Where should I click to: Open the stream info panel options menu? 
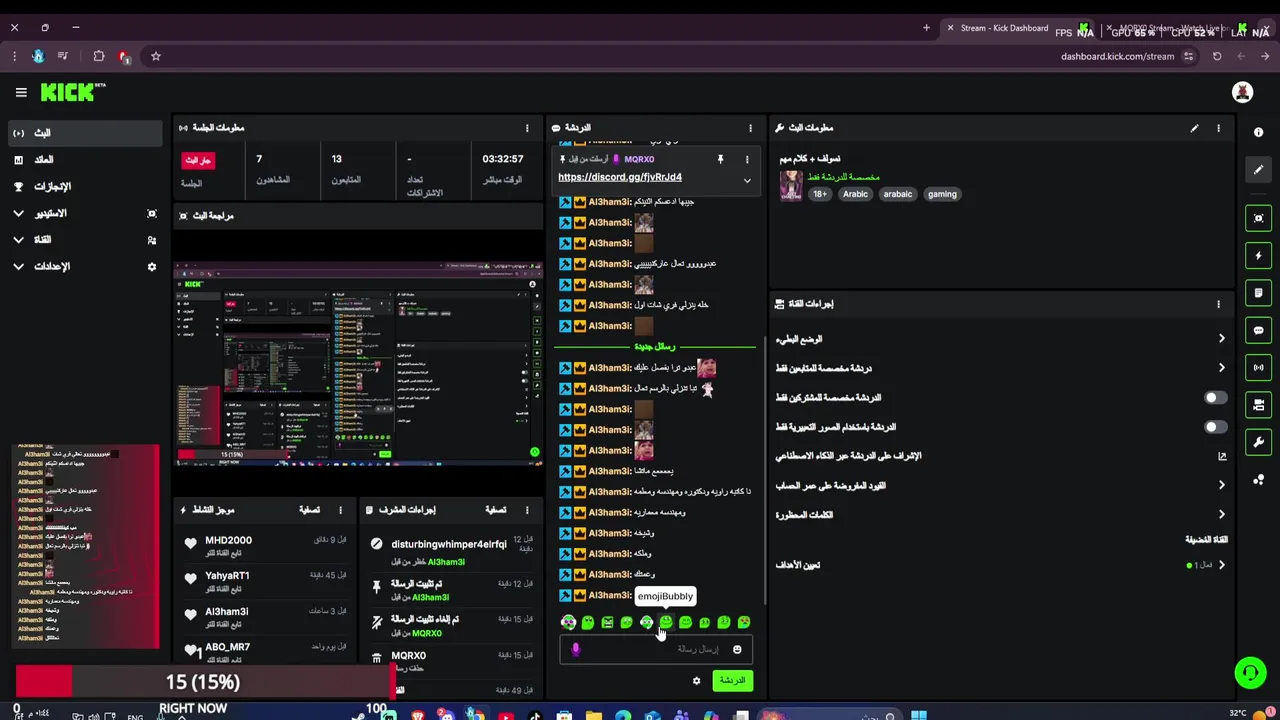pyautogui.click(x=1218, y=128)
